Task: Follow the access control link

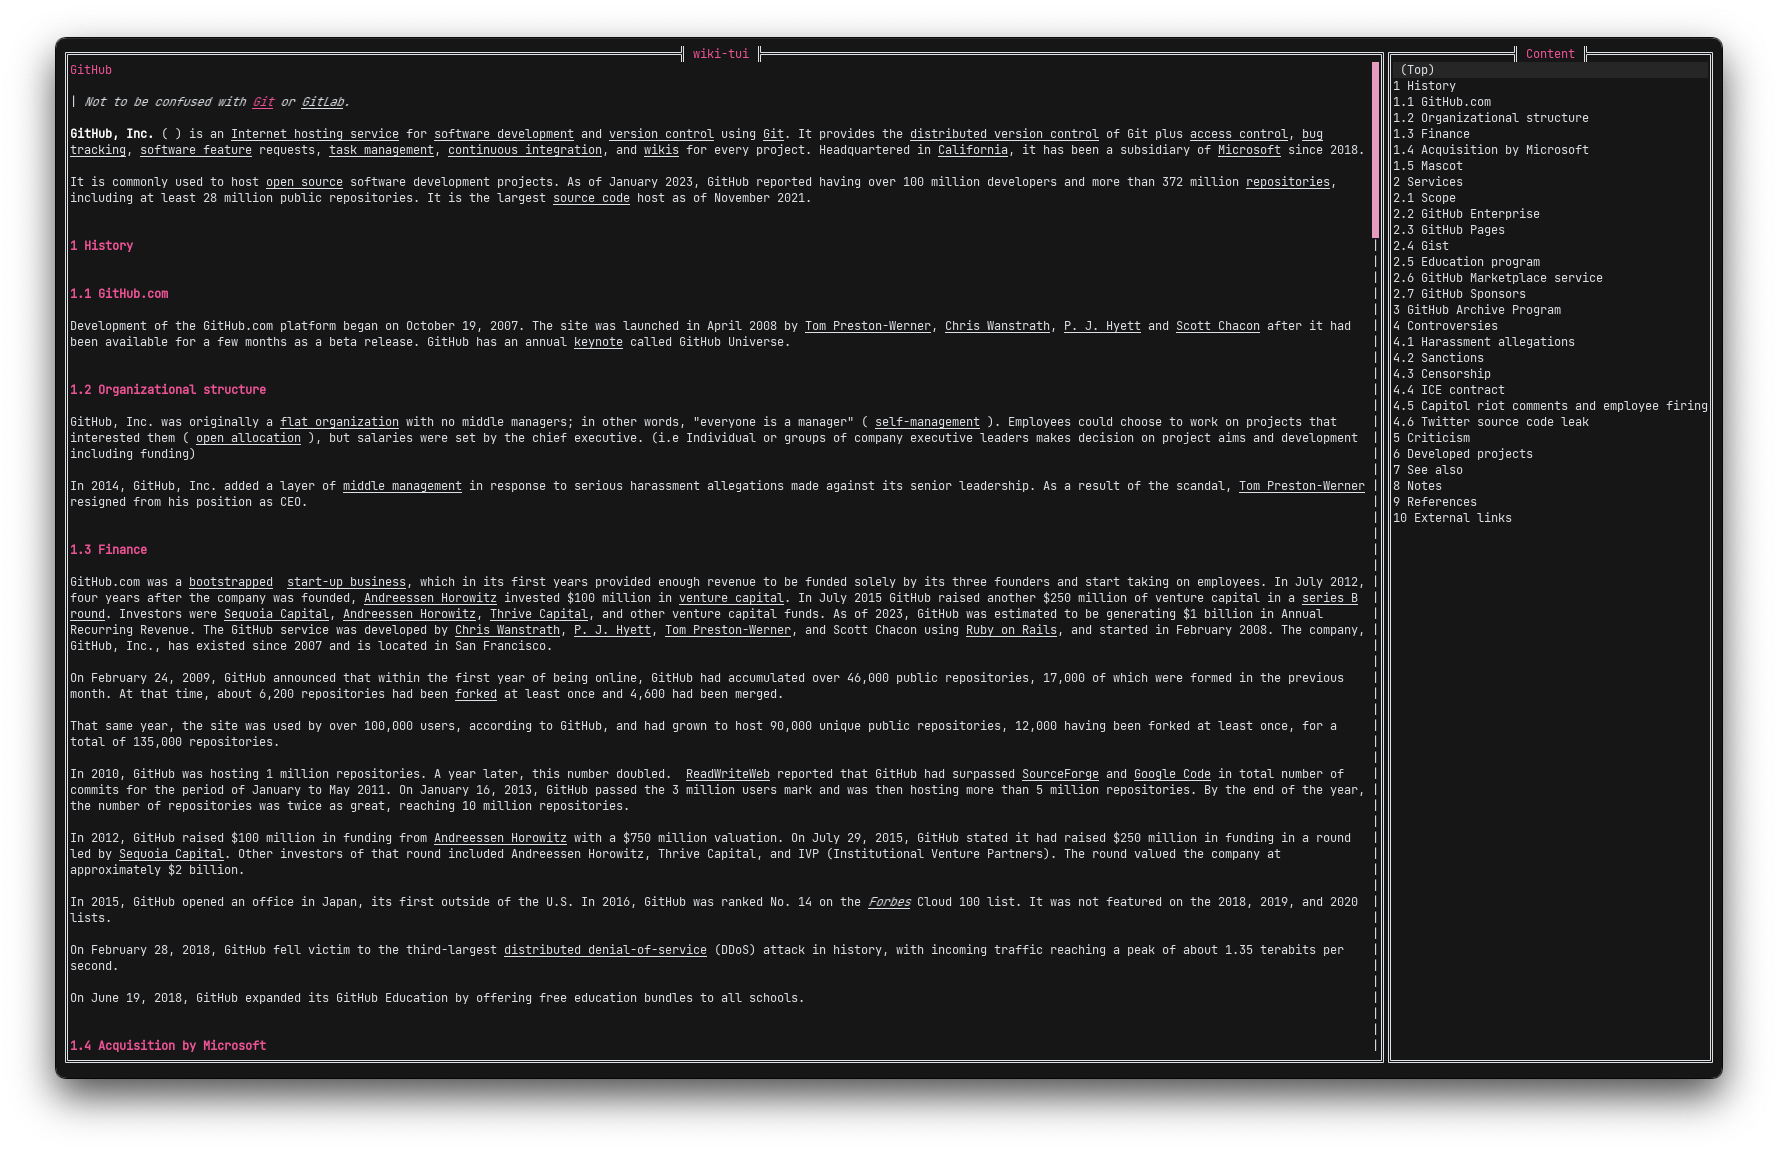Action: 1239,134
